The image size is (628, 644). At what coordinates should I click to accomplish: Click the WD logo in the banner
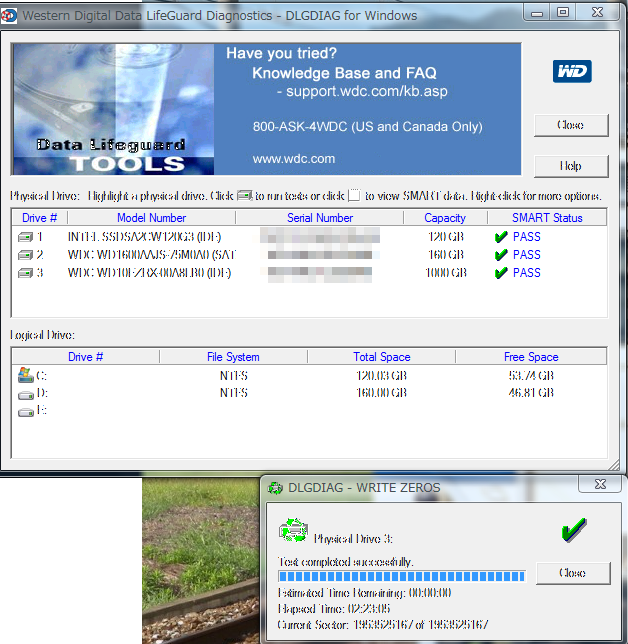coord(572,71)
